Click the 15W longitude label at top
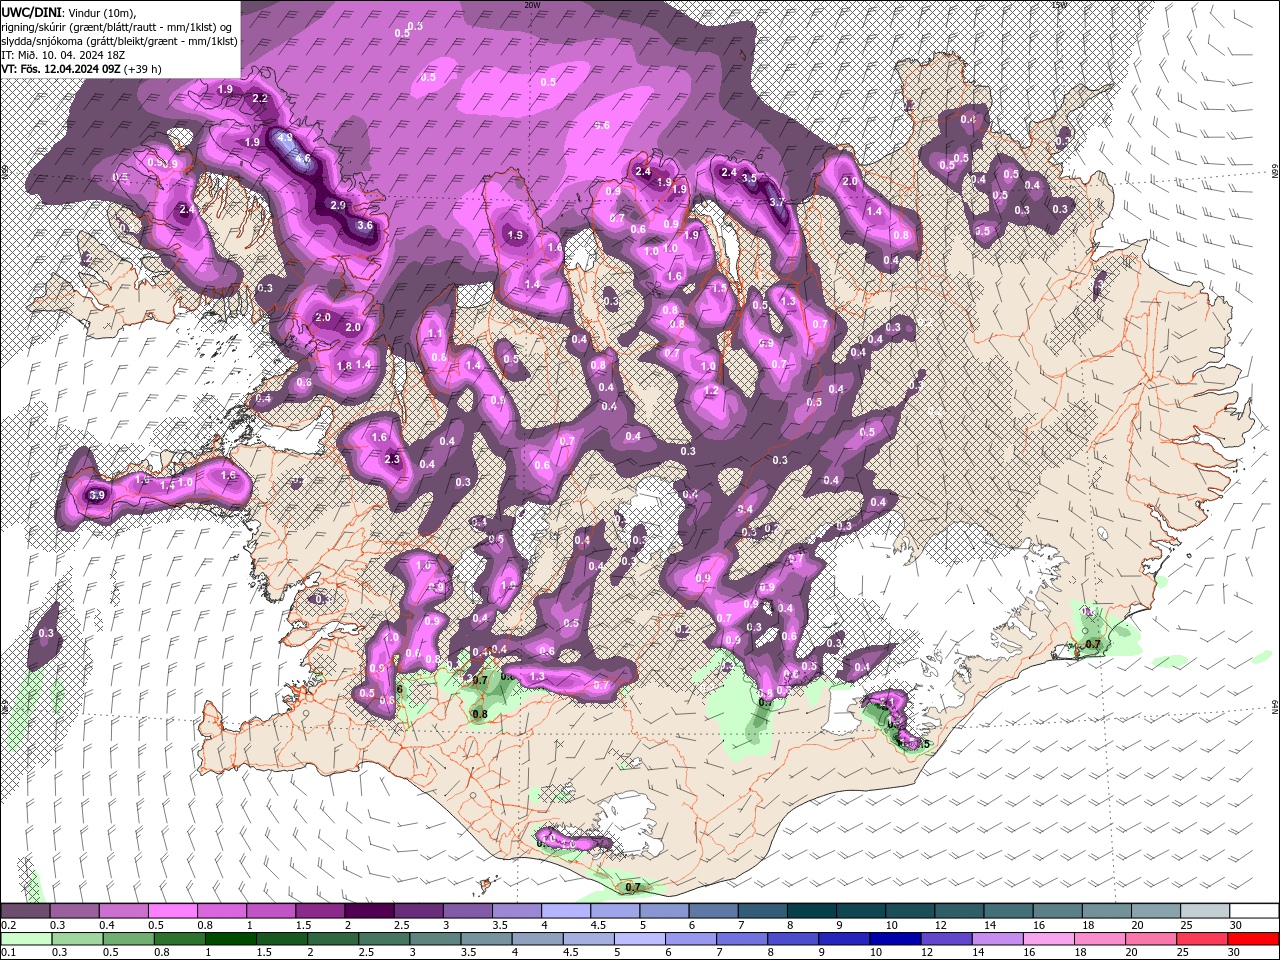This screenshot has width=1280, height=960. (x=1059, y=5)
